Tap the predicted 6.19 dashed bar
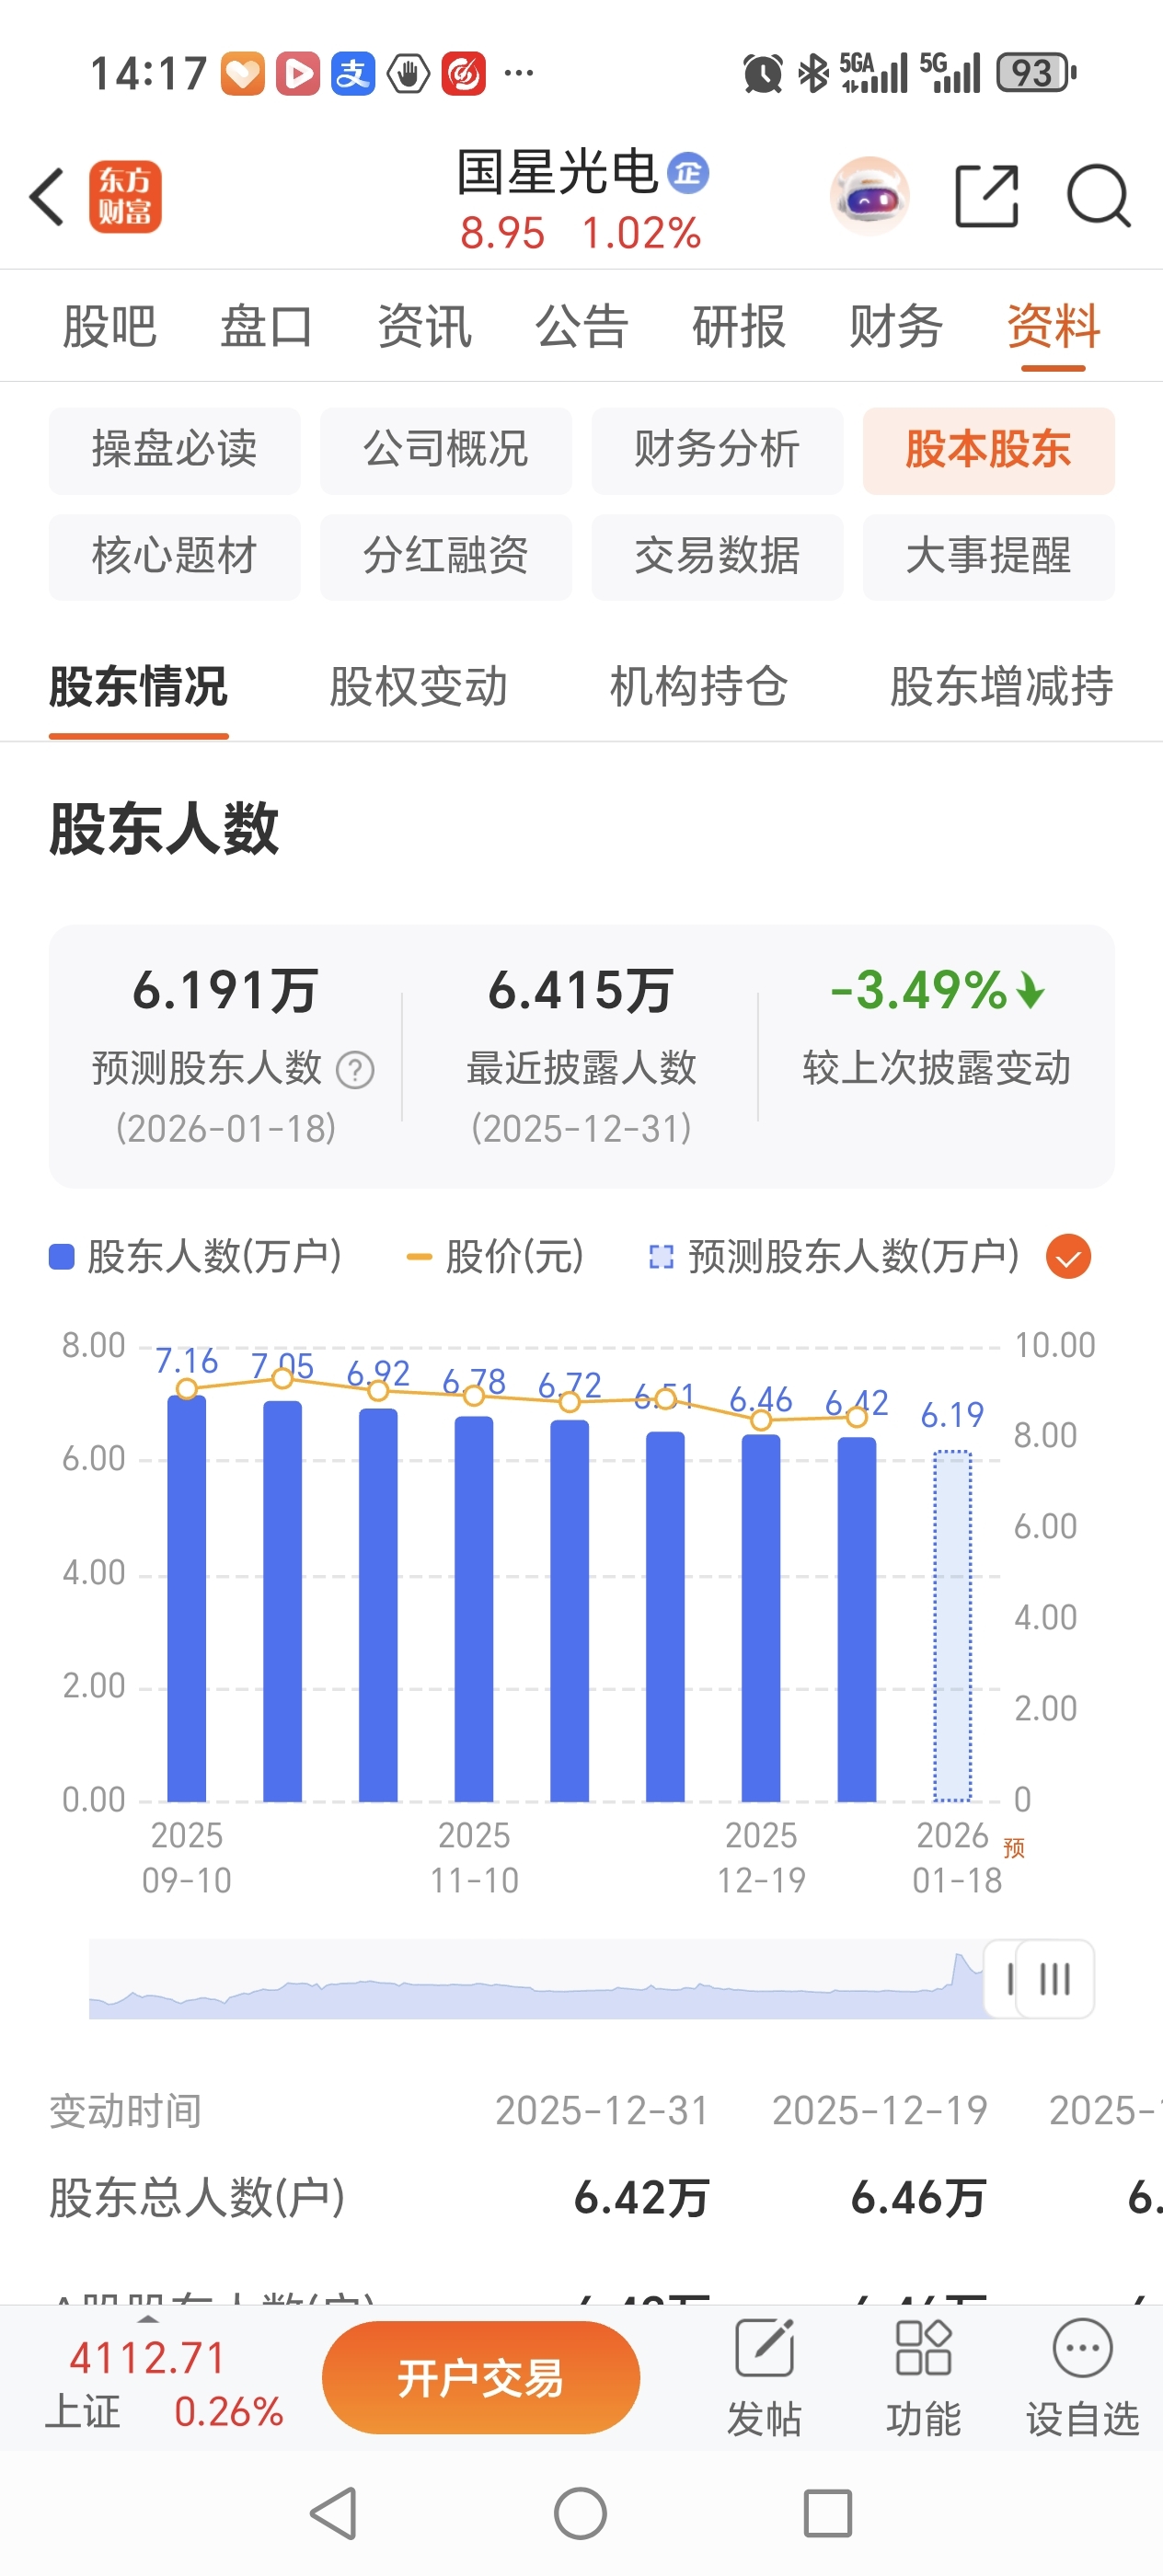 click(x=952, y=1626)
